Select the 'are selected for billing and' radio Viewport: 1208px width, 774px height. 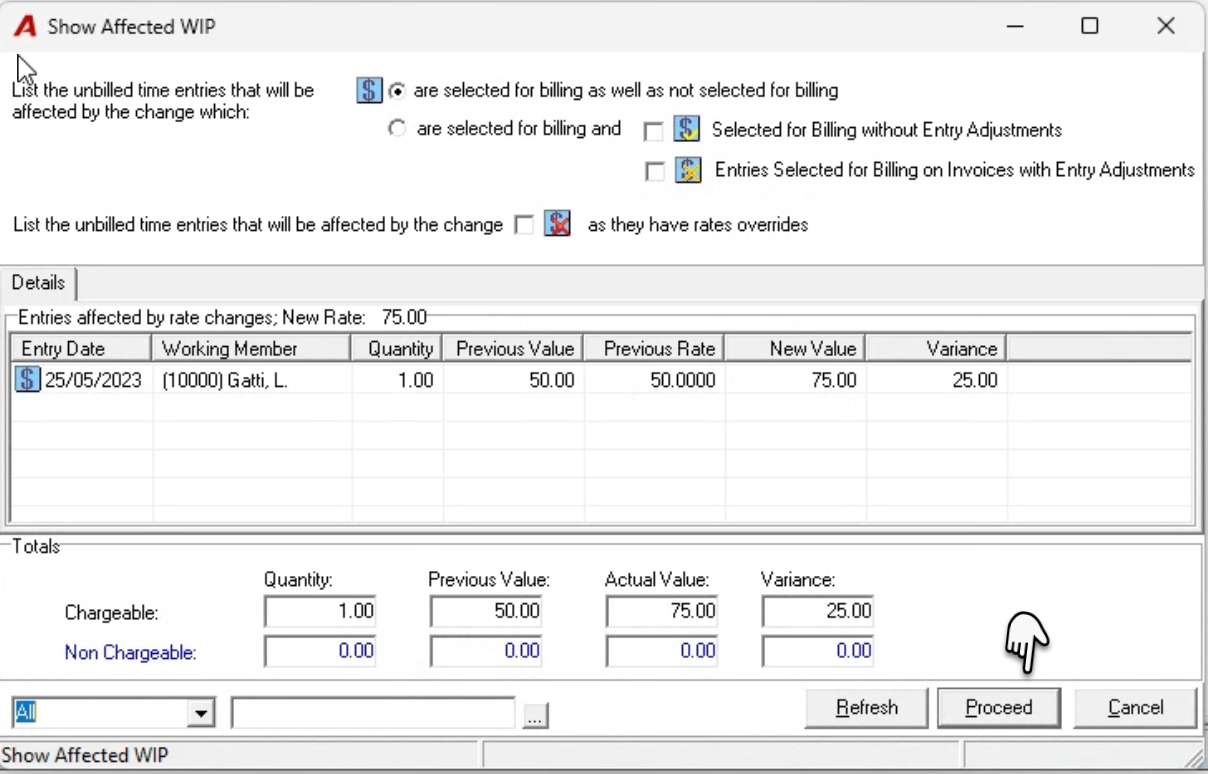click(397, 129)
